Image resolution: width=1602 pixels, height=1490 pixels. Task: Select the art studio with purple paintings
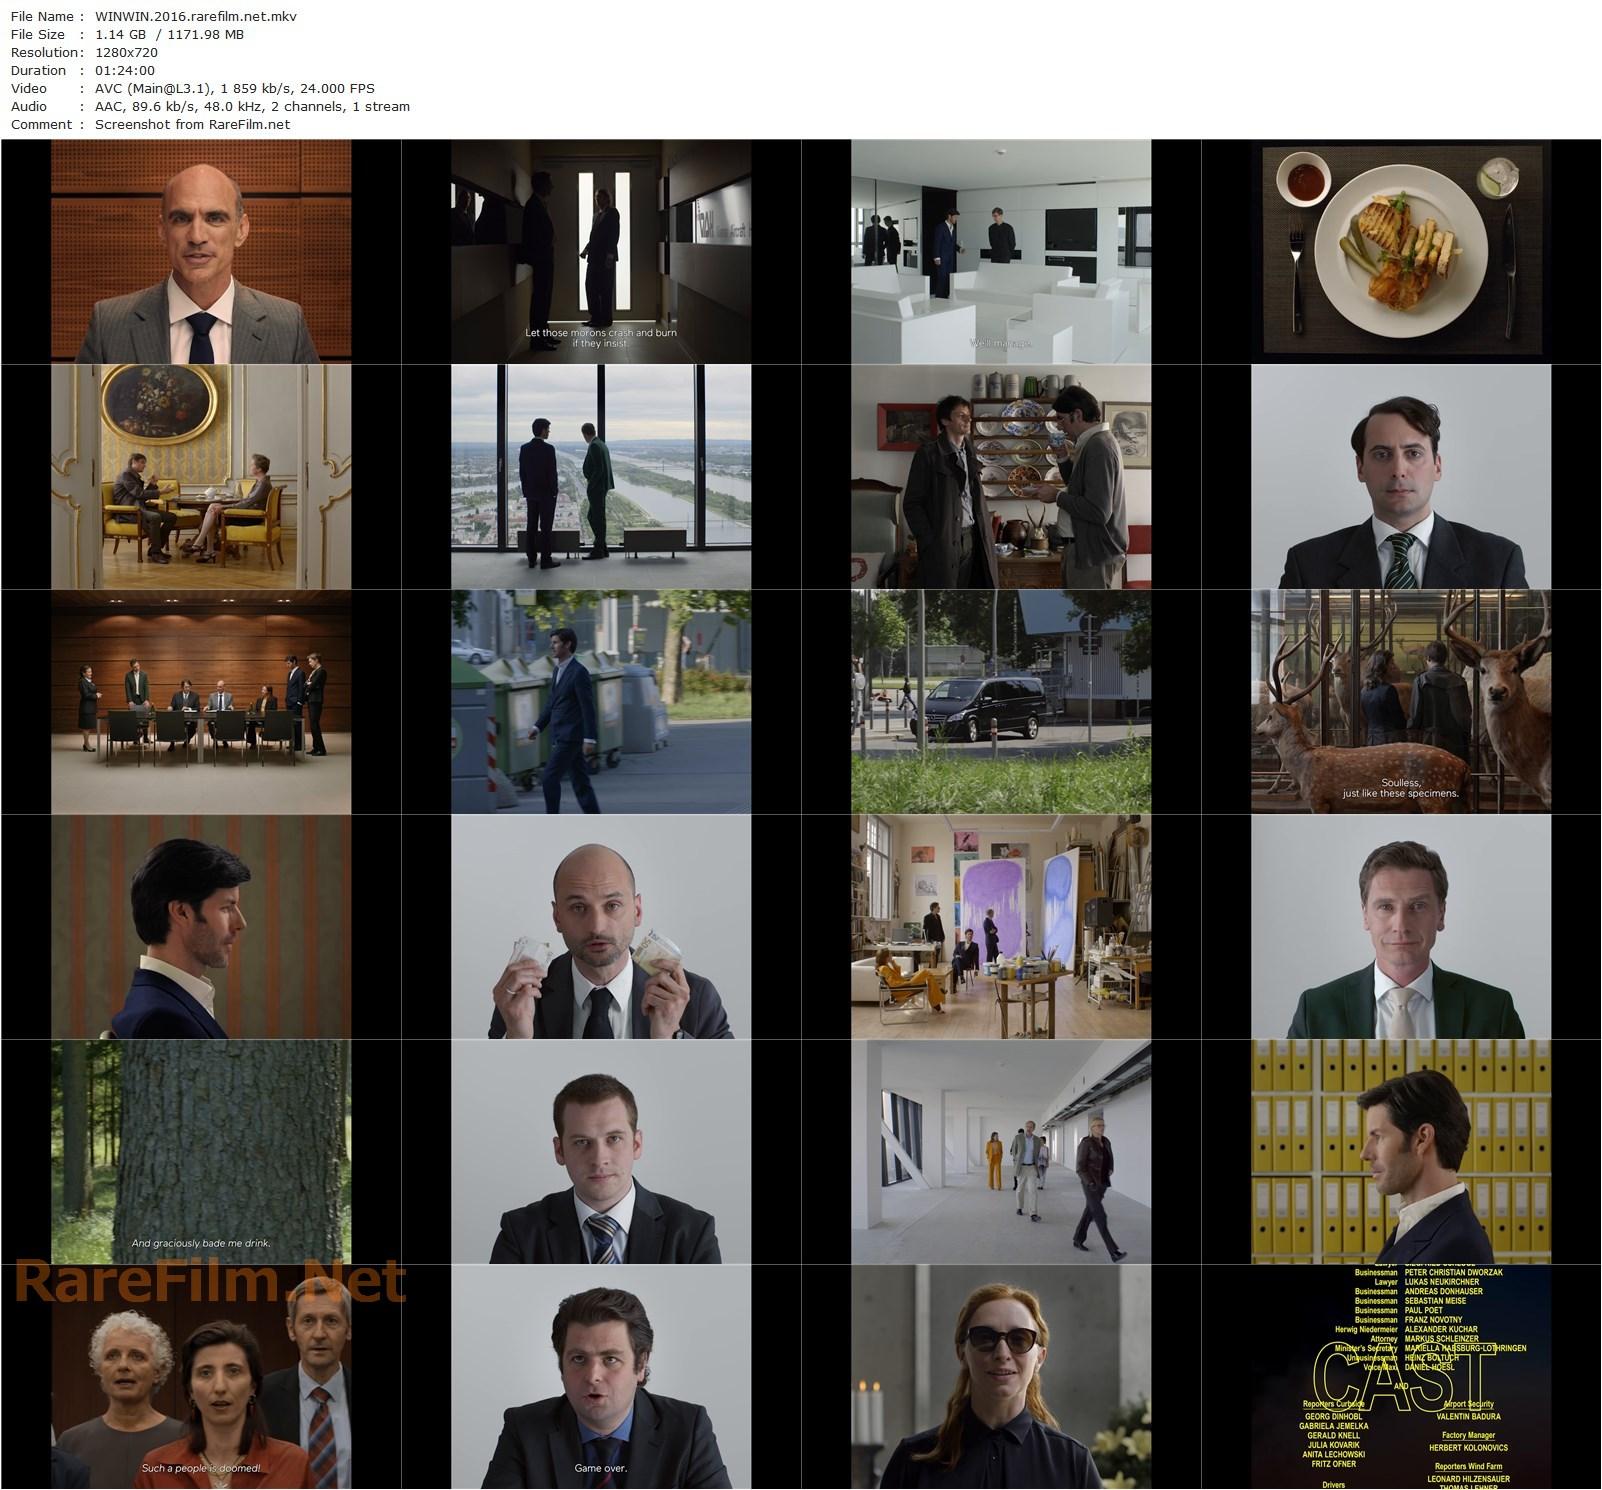pos(1001,926)
